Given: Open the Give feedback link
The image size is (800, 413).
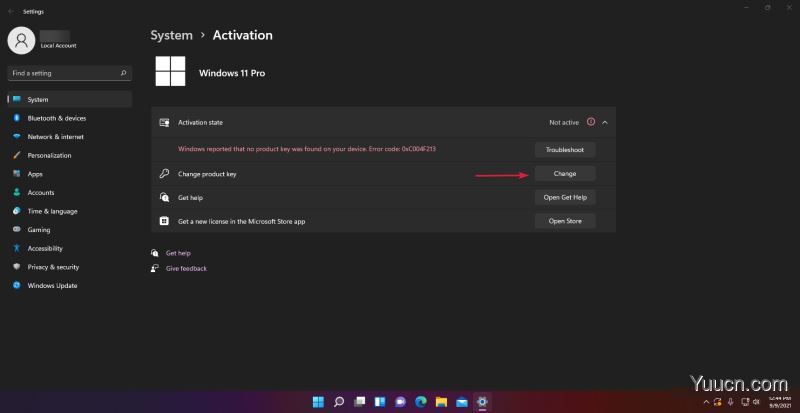Looking at the screenshot, I should [186, 268].
